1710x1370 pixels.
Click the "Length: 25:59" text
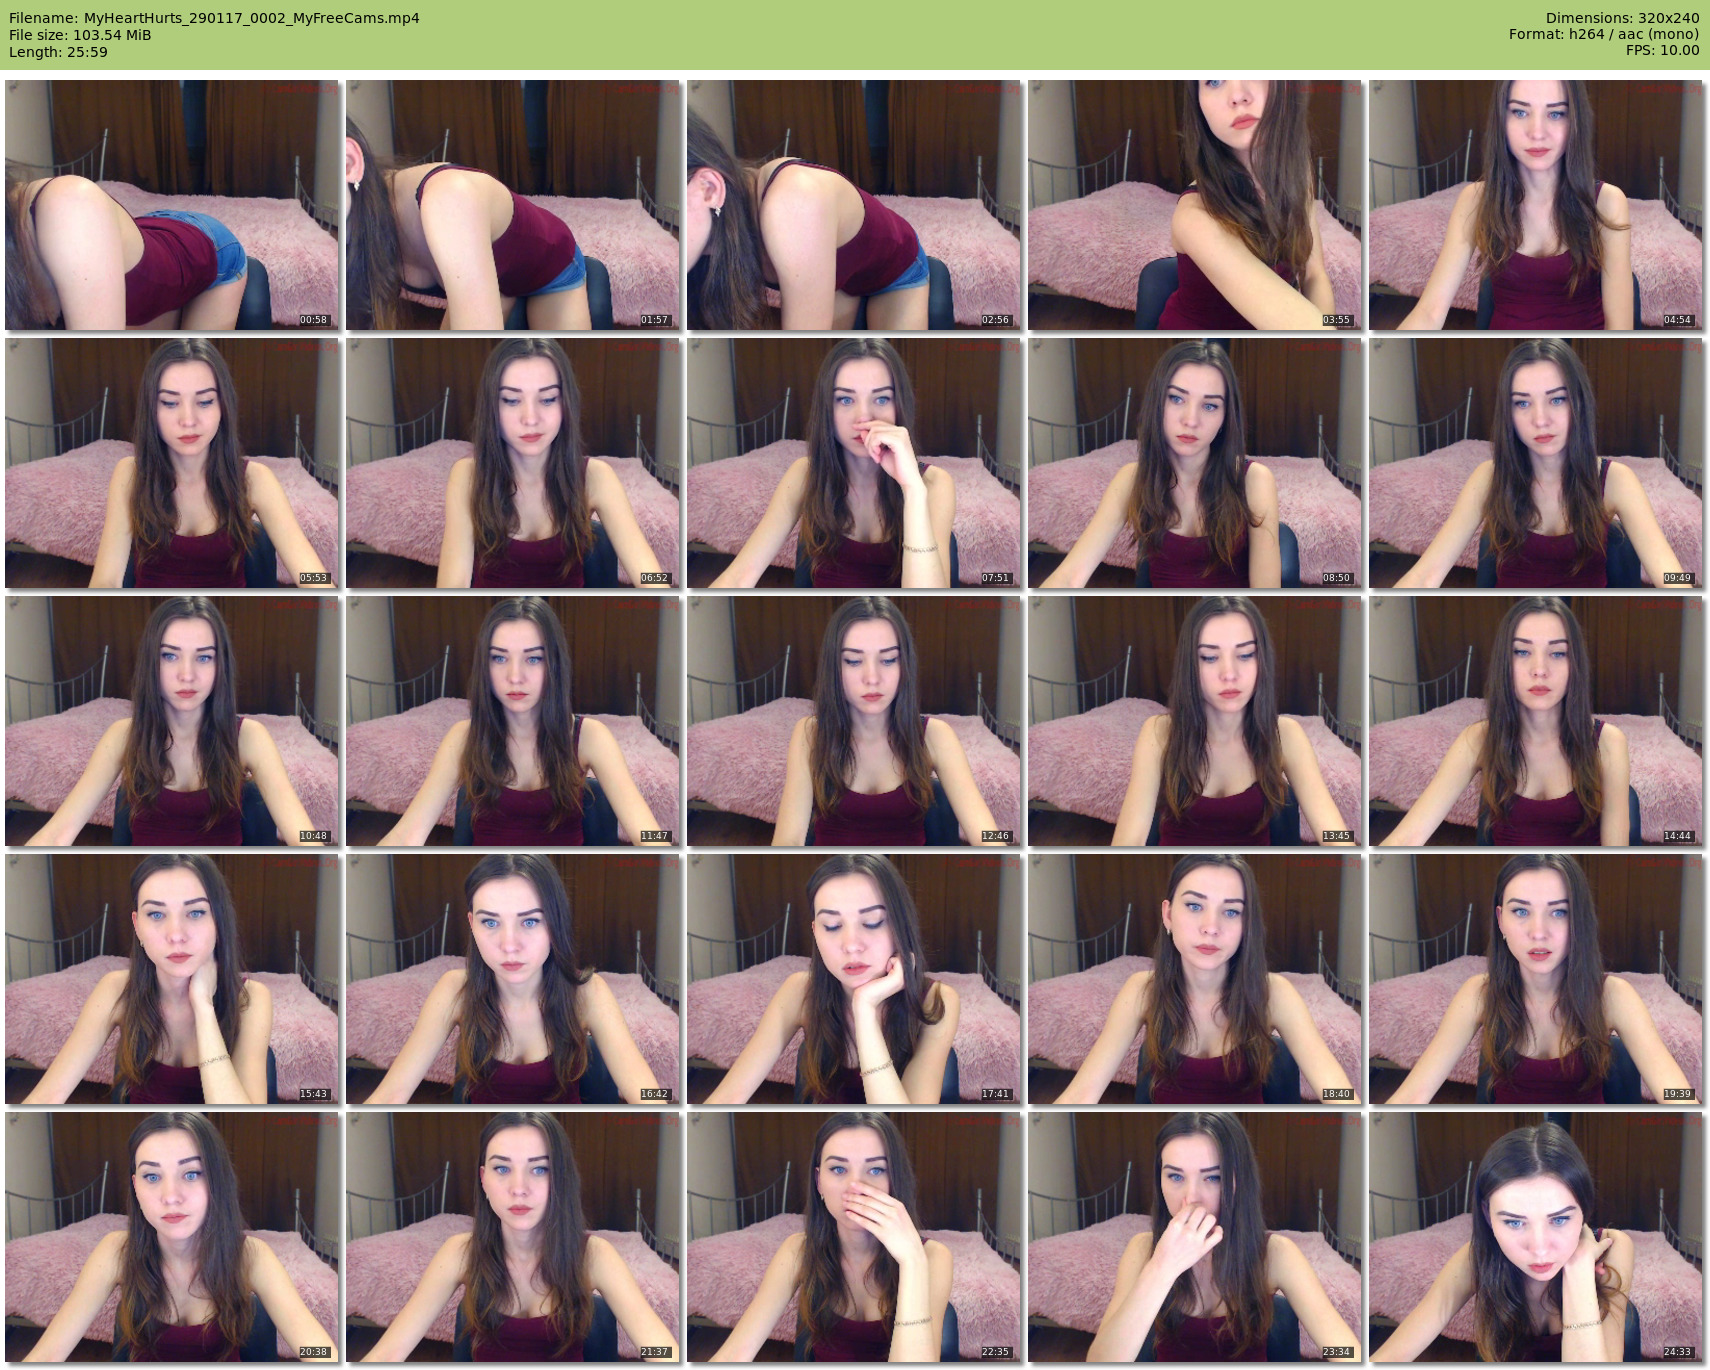point(58,52)
